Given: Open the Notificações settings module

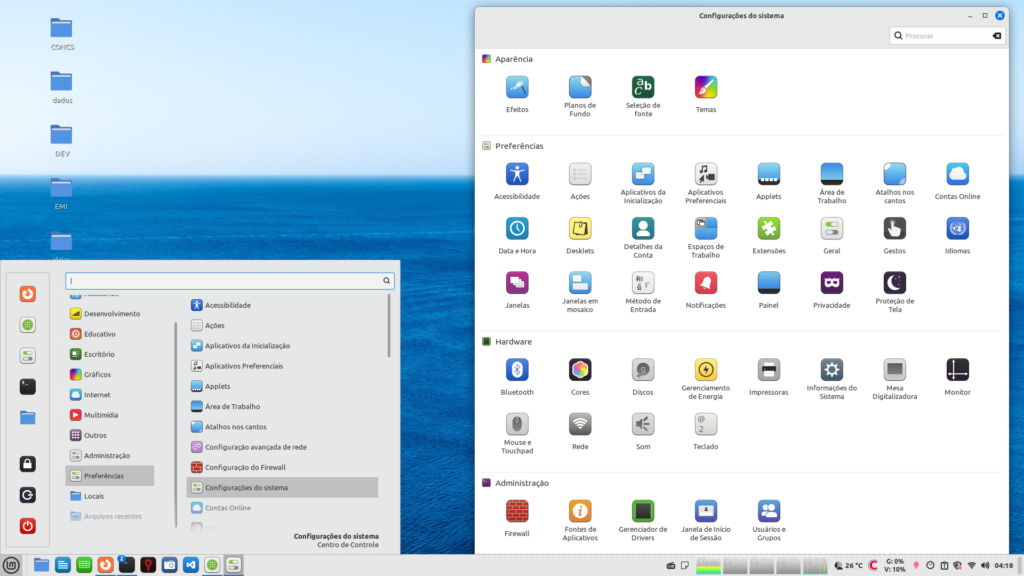Looking at the screenshot, I should click(706, 283).
